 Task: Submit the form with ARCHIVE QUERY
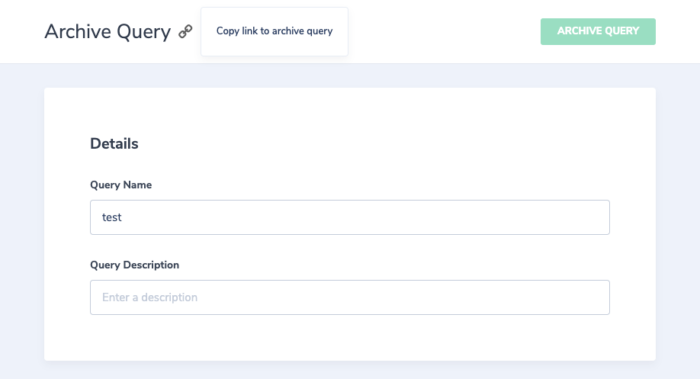[x=598, y=31]
